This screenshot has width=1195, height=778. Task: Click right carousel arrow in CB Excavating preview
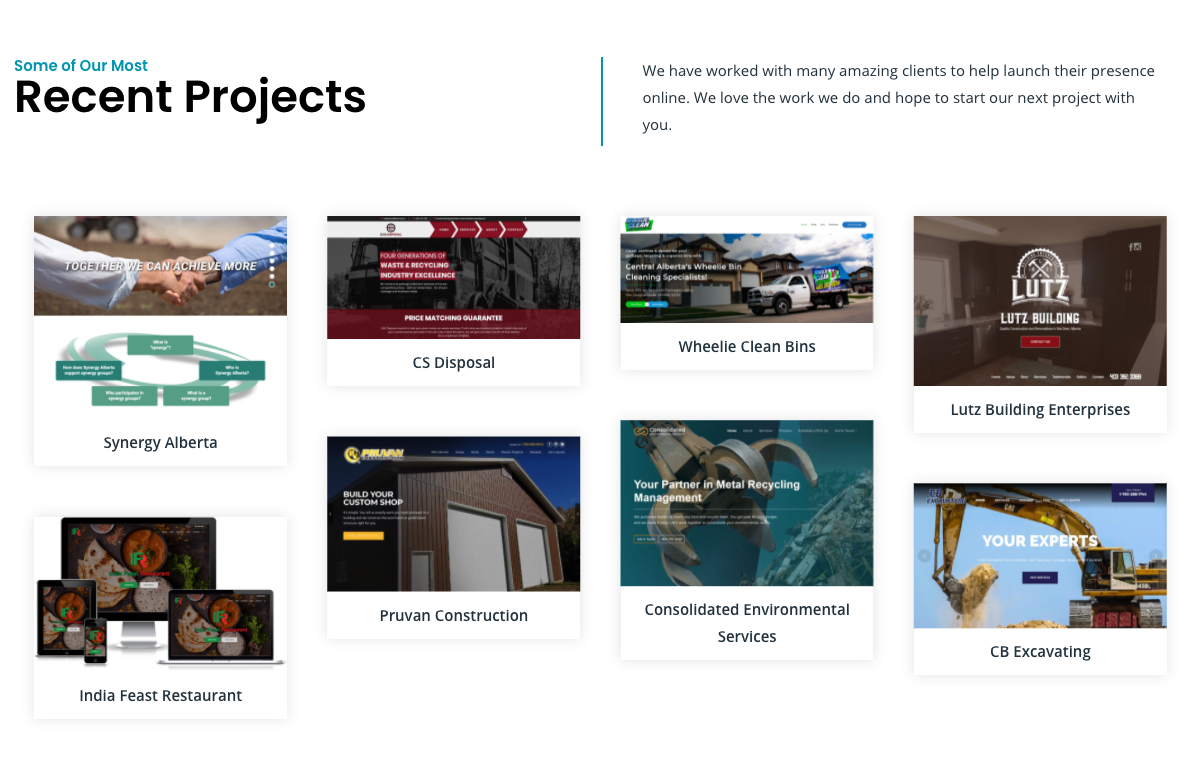coord(1155,556)
